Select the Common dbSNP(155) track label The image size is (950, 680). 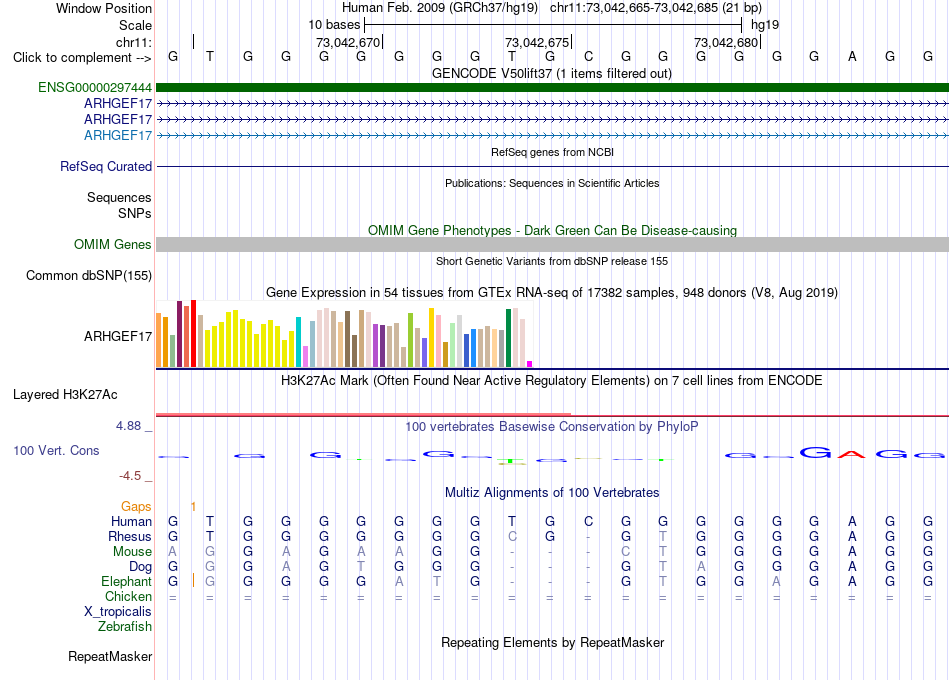pos(89,275)
